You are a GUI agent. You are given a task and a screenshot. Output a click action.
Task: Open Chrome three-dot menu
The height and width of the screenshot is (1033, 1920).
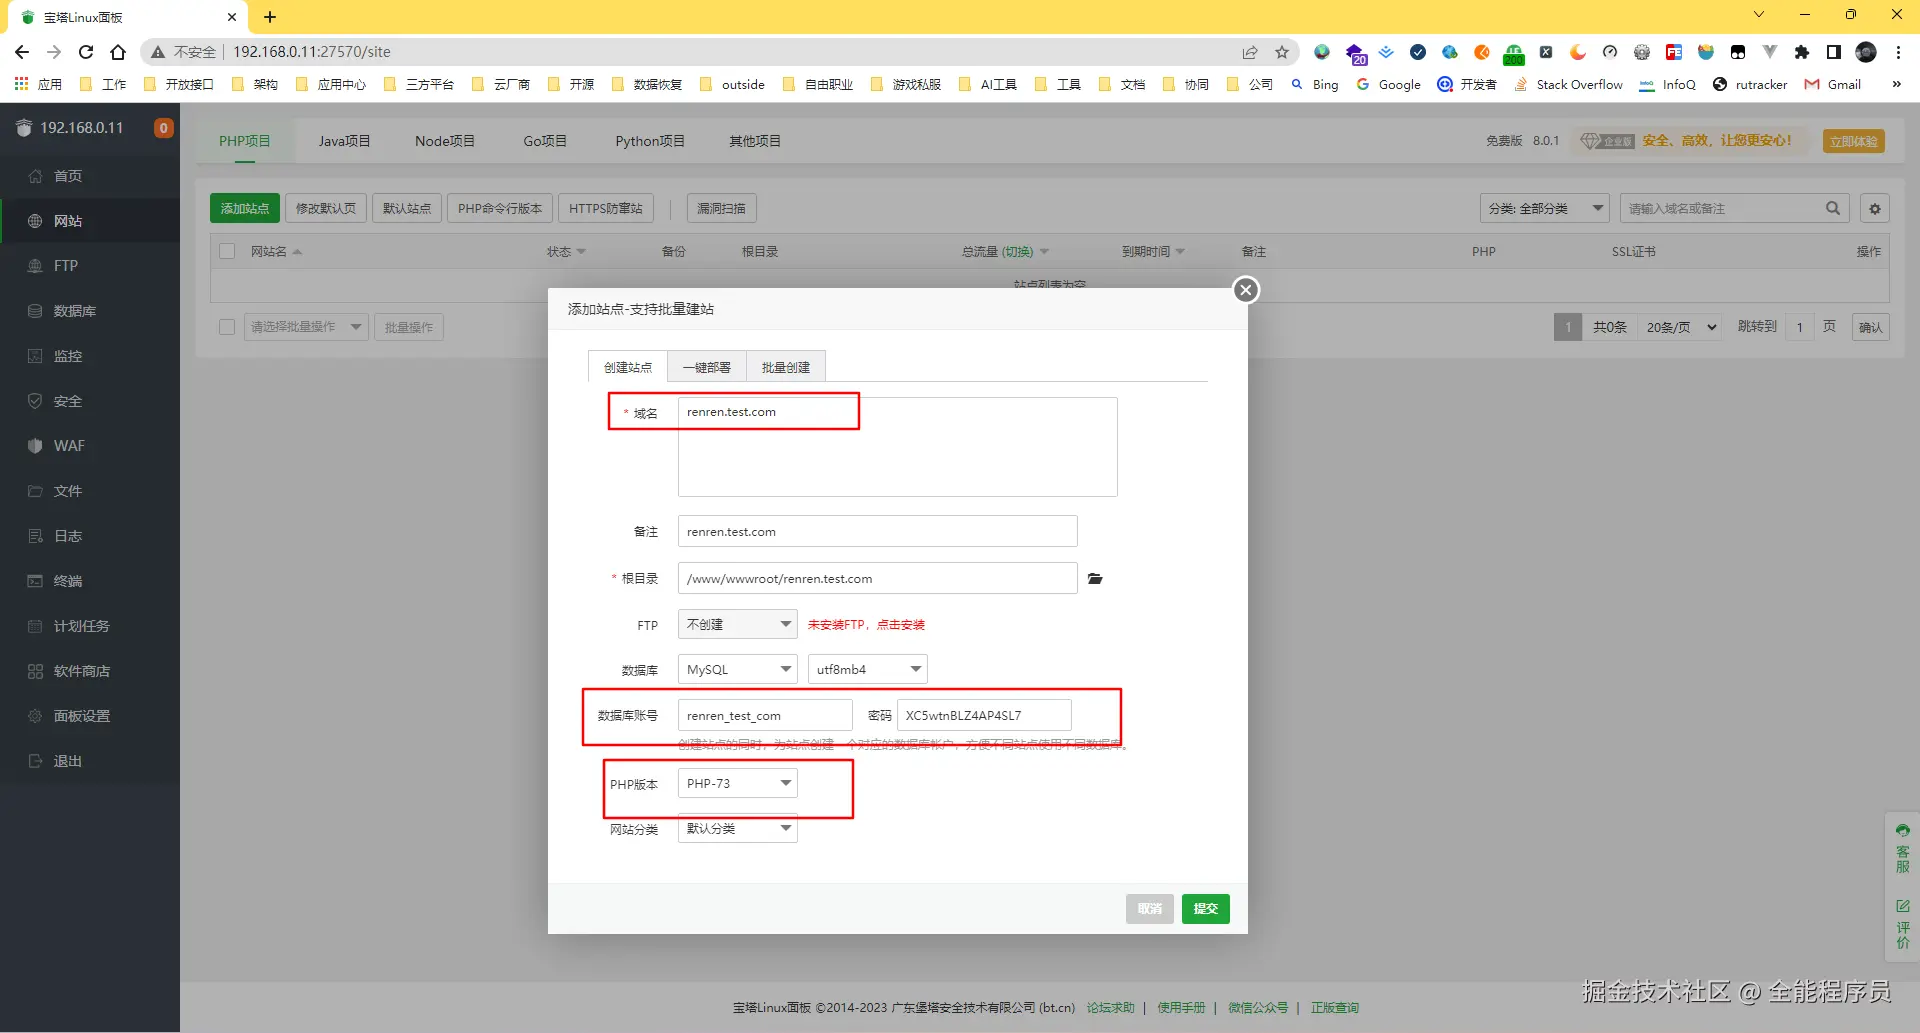tap(1898, 52)
